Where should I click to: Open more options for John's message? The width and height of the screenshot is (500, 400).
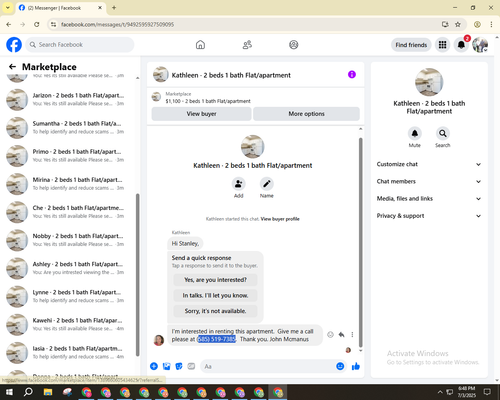[352, 335]
